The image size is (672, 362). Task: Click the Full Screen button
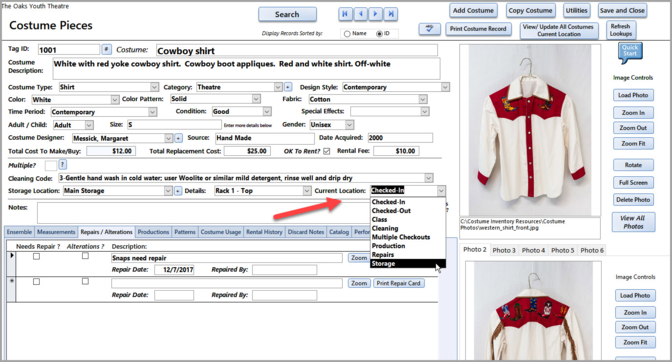[633, 182]
